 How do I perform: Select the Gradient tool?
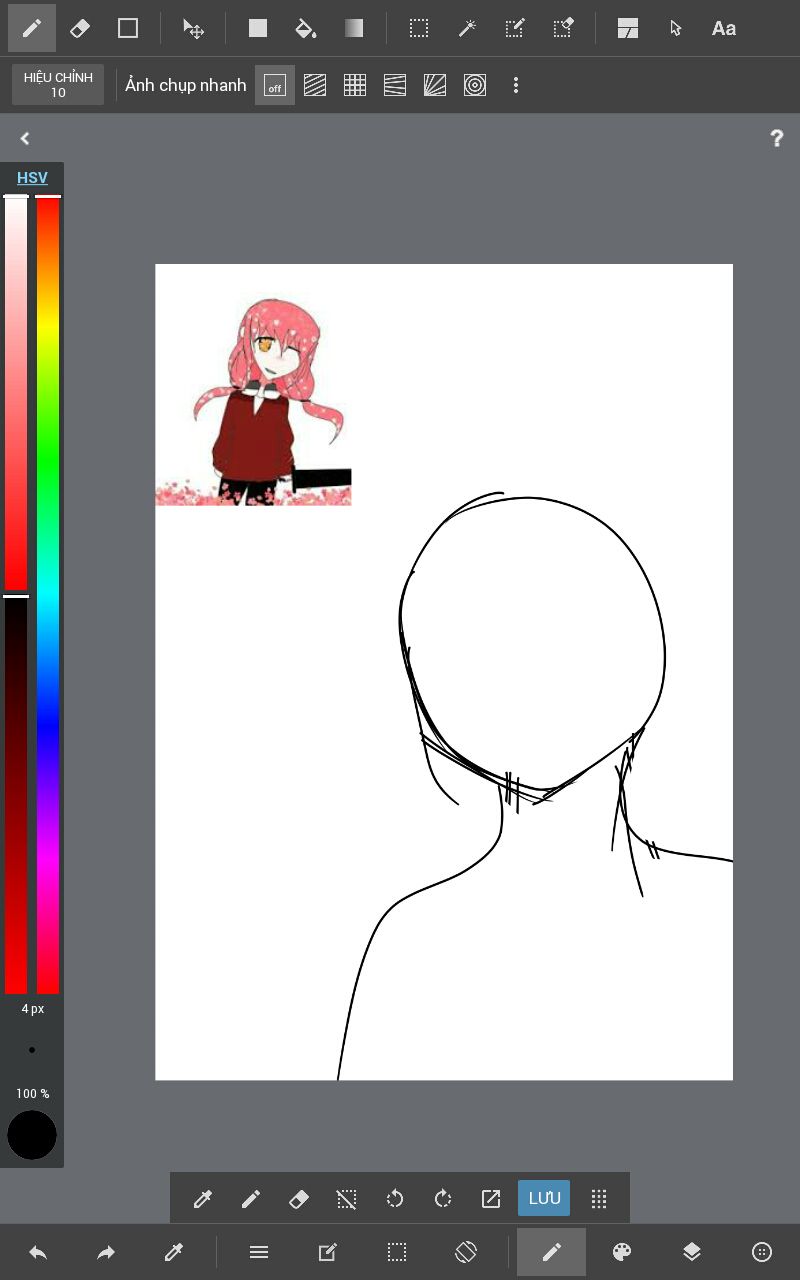354,28
